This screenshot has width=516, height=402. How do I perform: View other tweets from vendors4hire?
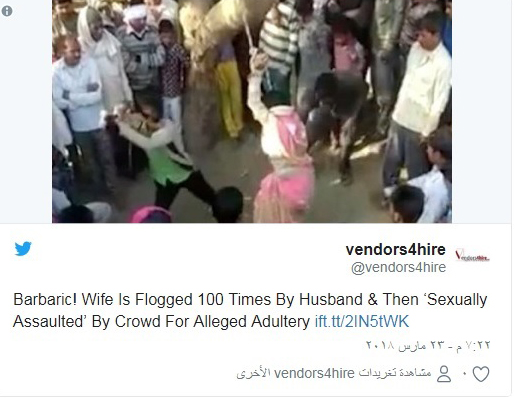334,373
